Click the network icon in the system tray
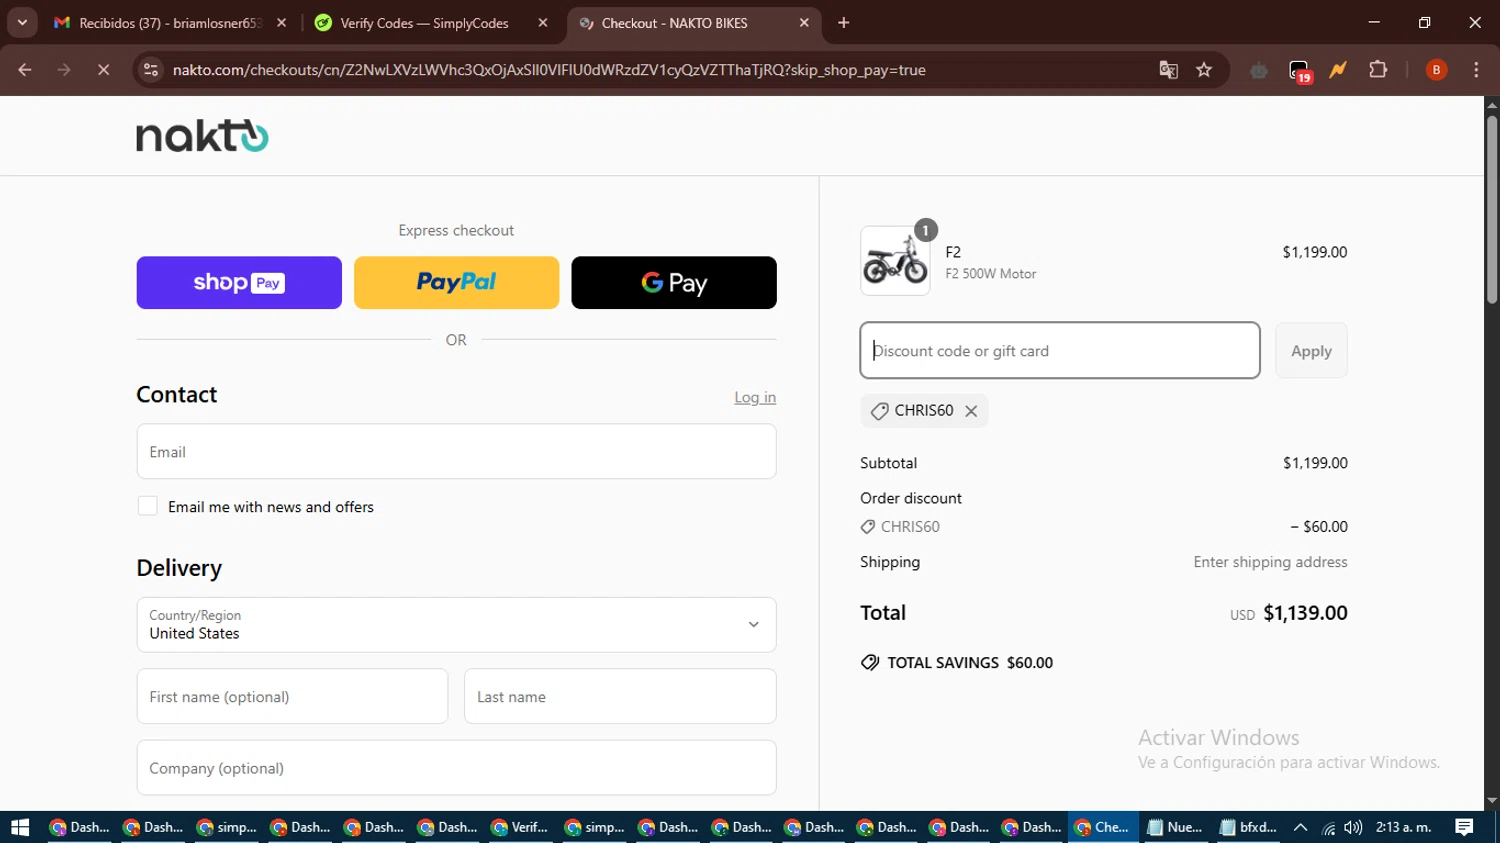 click(x=1328, y=827)
